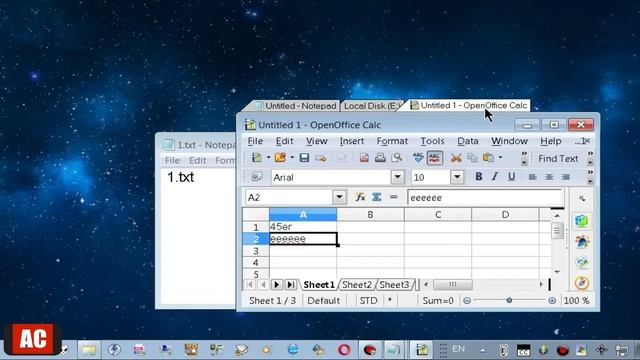Click the zoom out minus button
This screenshot has width=640, height=360.
(467, 301)
